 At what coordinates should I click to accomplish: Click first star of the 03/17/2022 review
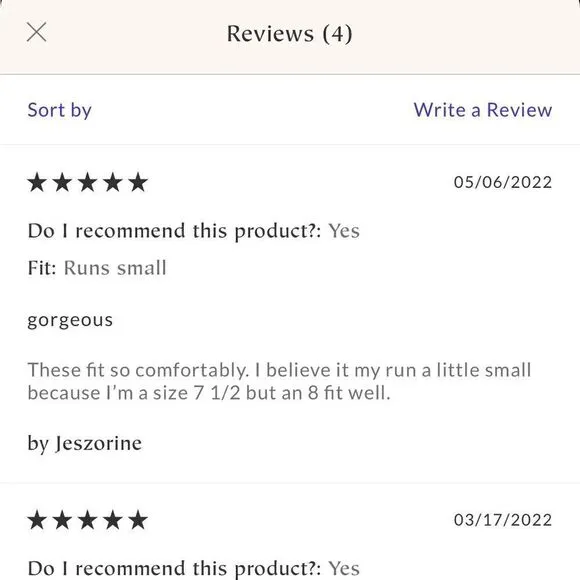coord(37,520)
